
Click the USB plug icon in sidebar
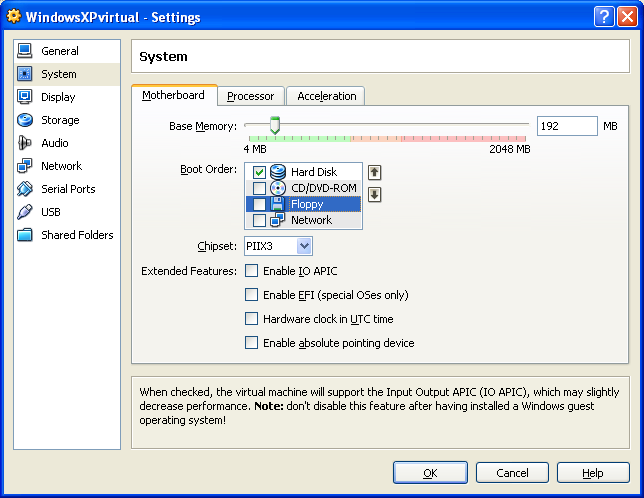[25, 212]
